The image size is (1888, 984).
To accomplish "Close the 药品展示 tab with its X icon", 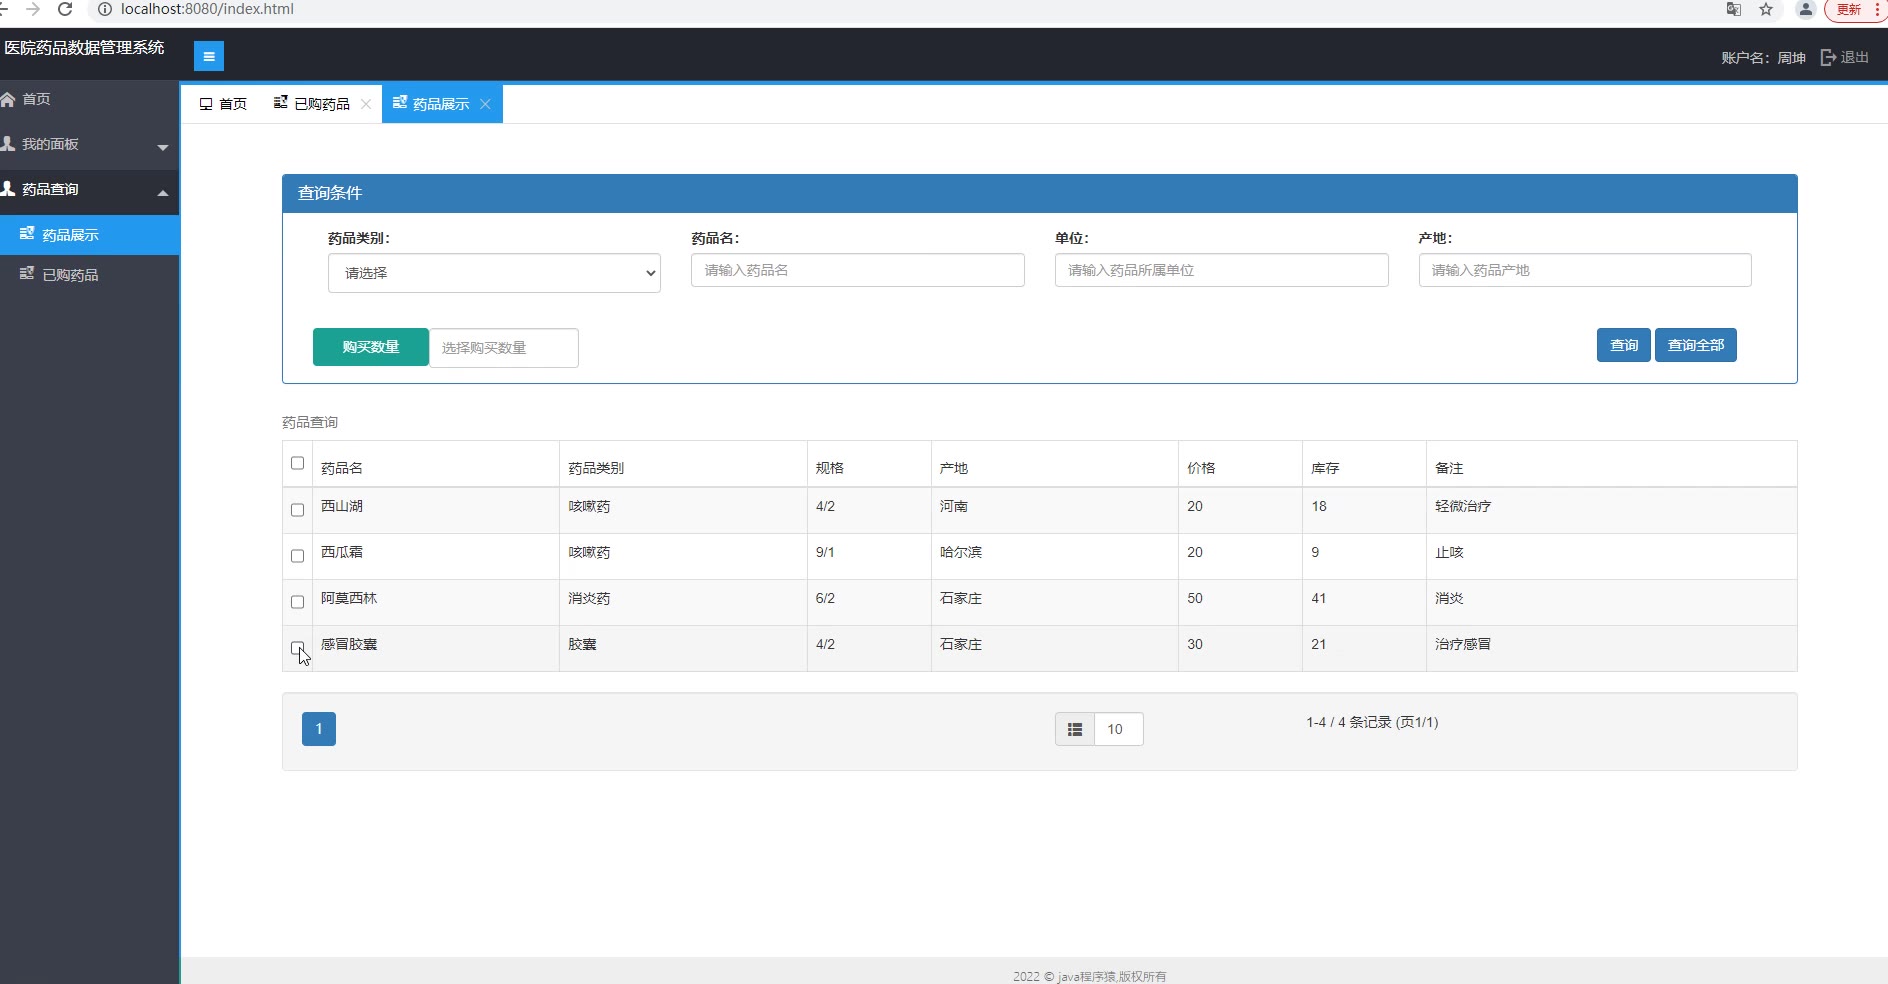I will tap(485, 104).
